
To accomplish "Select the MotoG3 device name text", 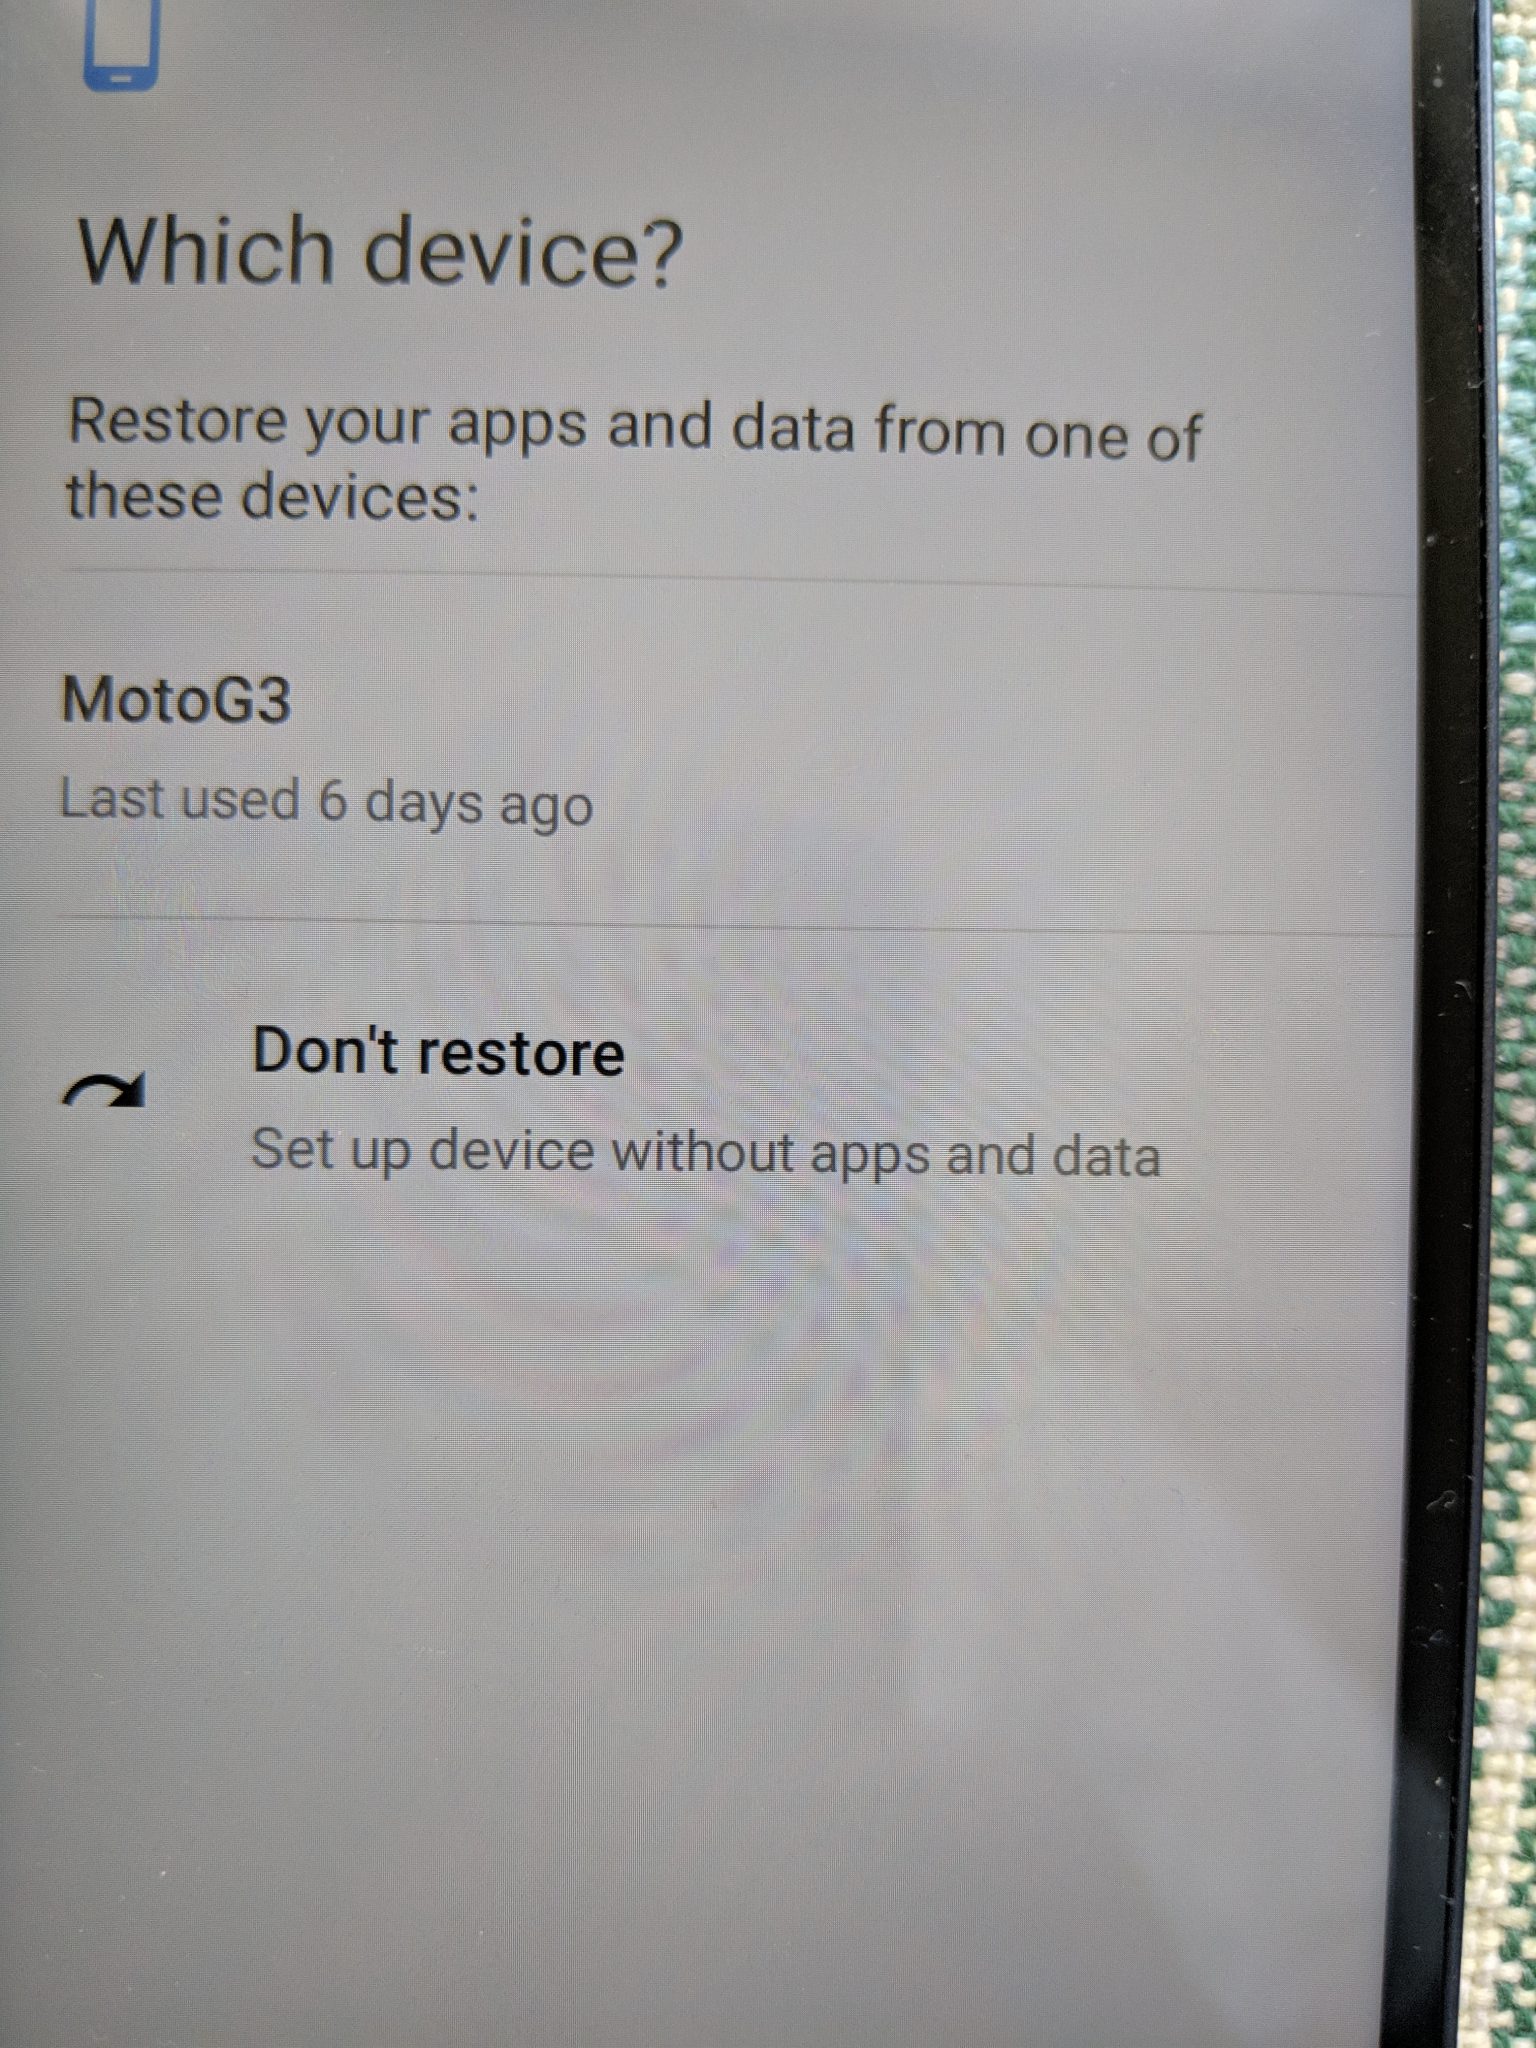I will click(176, 699).
